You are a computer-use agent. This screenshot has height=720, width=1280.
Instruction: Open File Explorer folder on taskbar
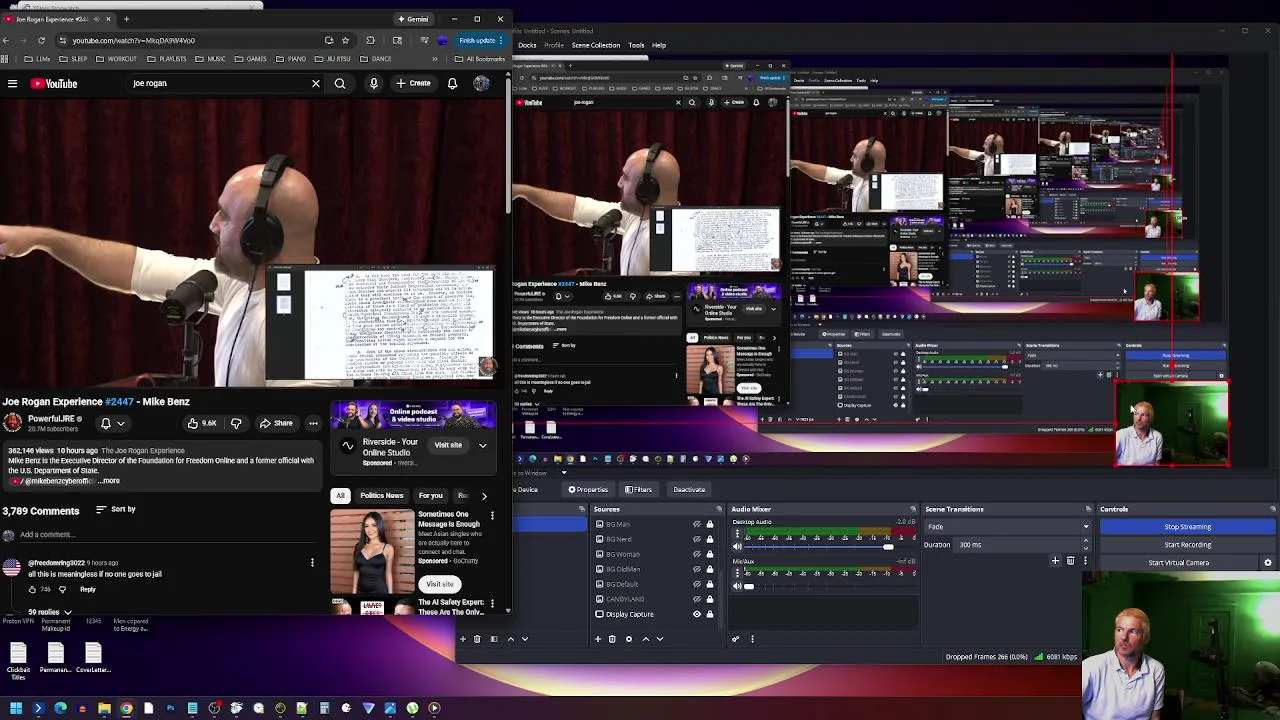coord(104,708)
